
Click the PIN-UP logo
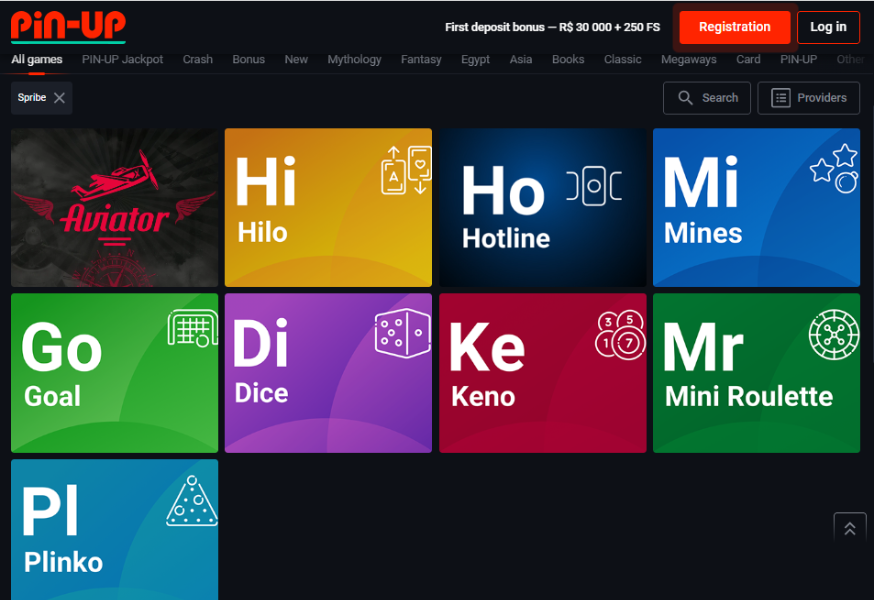click(68, 26)
